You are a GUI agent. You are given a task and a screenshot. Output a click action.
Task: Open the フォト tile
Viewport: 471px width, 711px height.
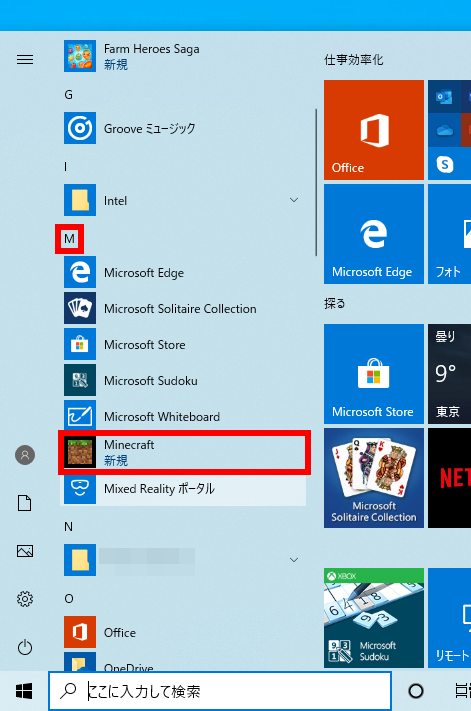click(449, 234)
